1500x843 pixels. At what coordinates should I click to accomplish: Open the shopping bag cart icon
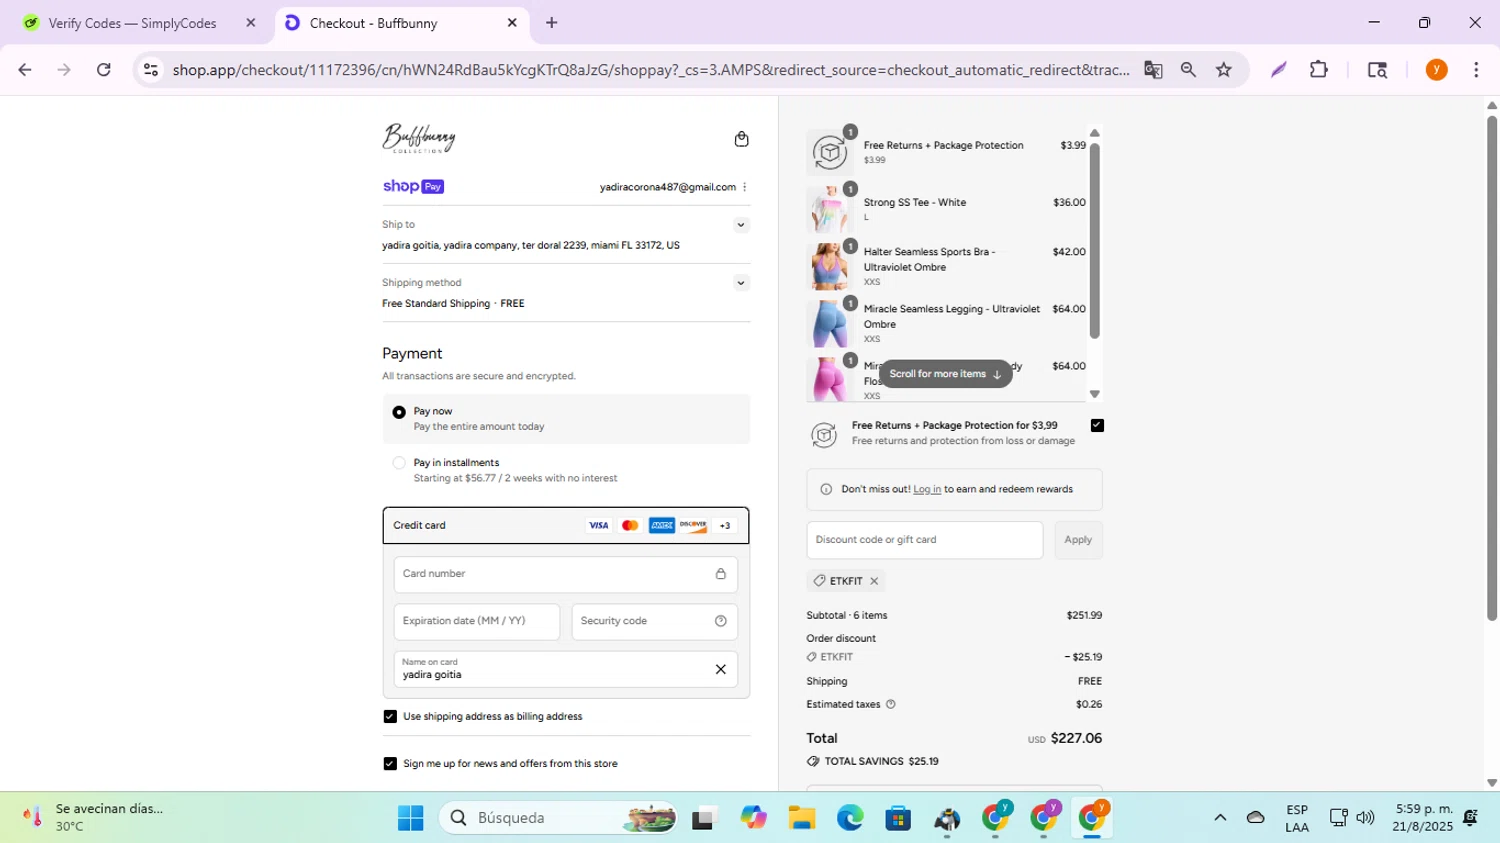pyautogui.click(x=741, y=139)
